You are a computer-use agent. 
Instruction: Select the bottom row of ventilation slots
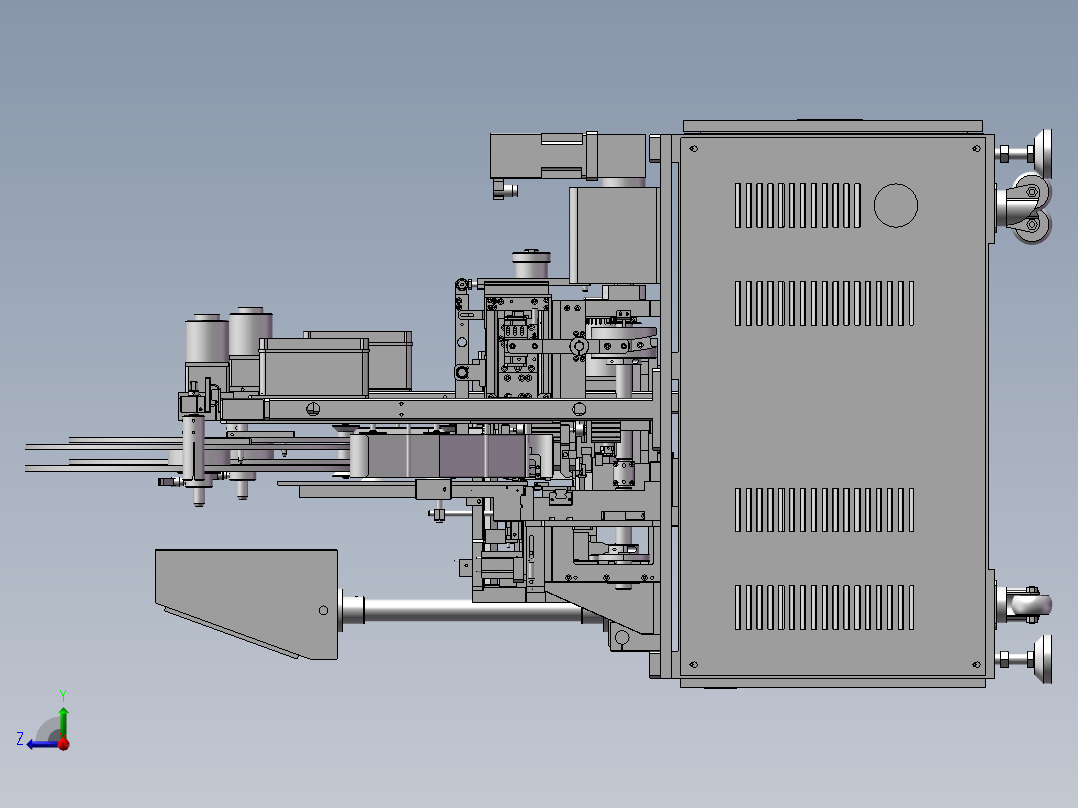click(x=824, y=607)
